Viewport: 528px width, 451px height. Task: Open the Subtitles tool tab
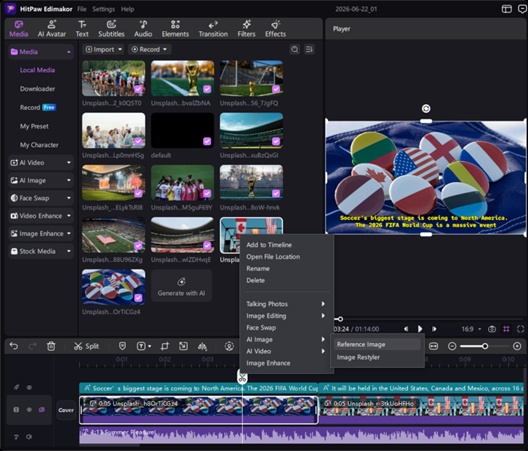(x=111, y=29)
